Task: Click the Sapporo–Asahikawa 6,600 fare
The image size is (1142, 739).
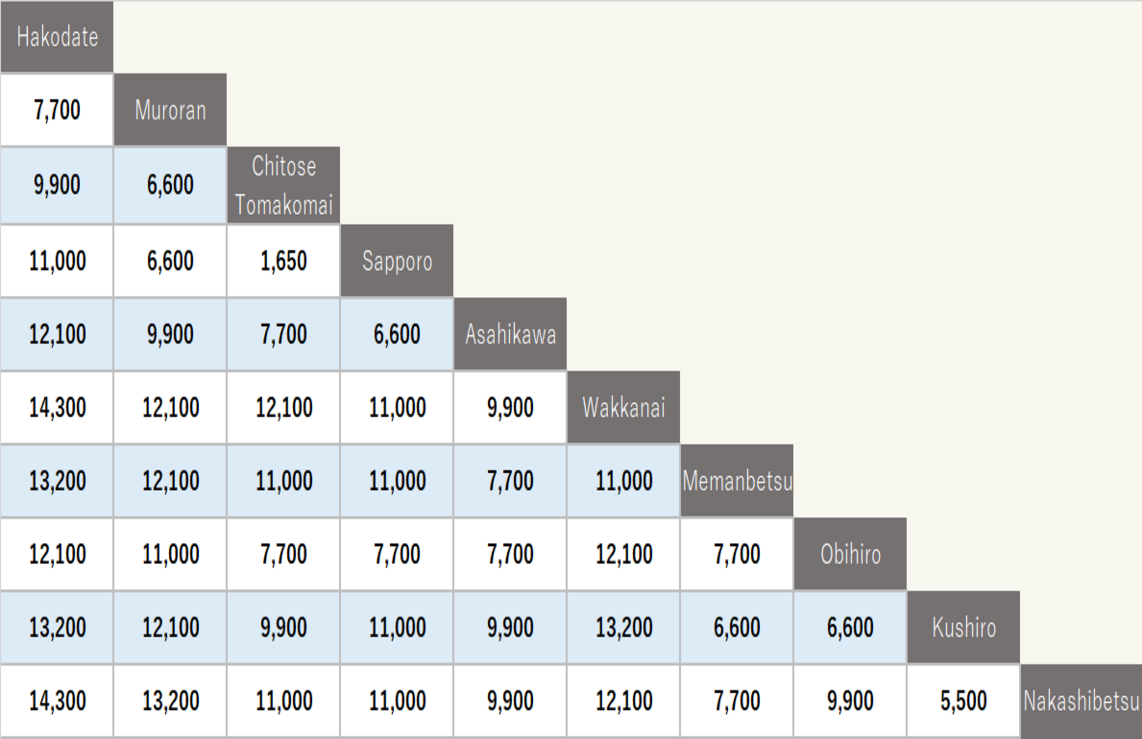Action: pyautogui.click(x=397, y=334)
